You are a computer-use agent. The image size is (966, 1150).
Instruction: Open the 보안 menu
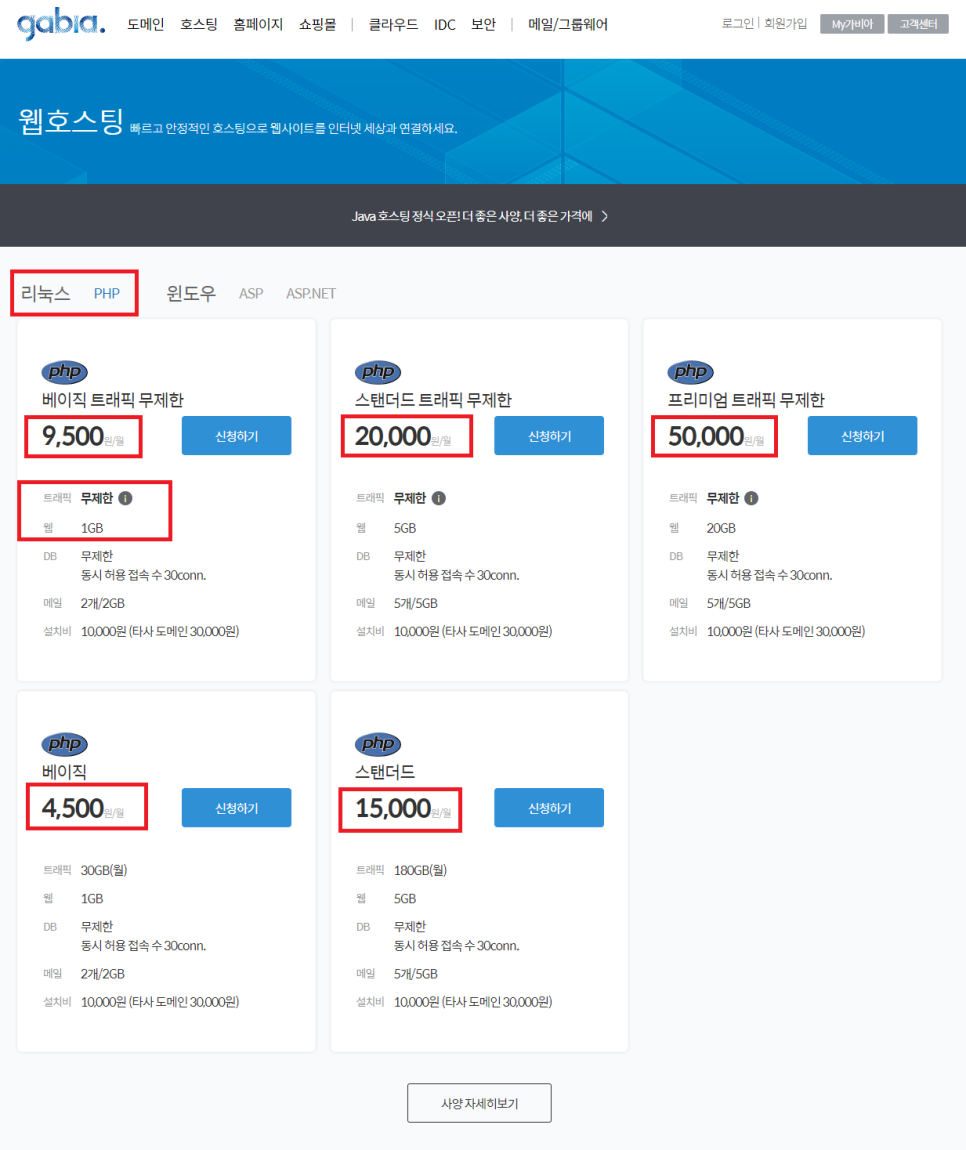[x=483, y=25]
